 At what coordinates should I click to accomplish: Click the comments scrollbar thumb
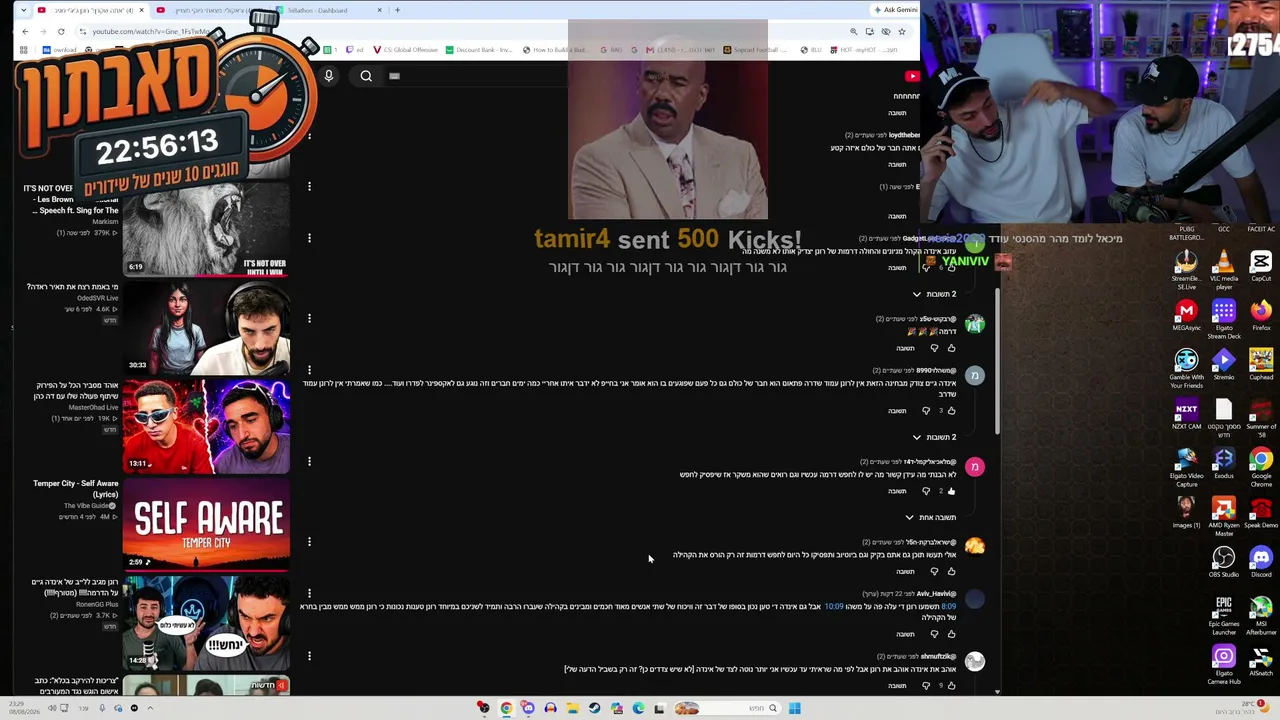click(997, 362)
